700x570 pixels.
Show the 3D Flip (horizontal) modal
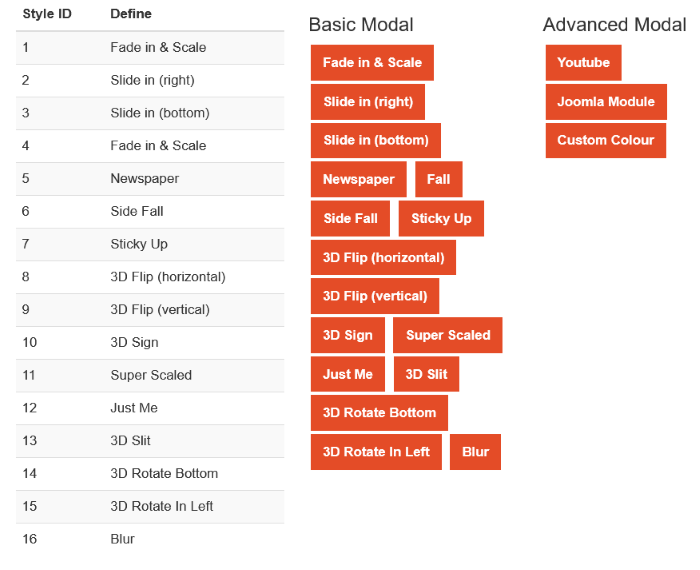(x=383, y=258)
